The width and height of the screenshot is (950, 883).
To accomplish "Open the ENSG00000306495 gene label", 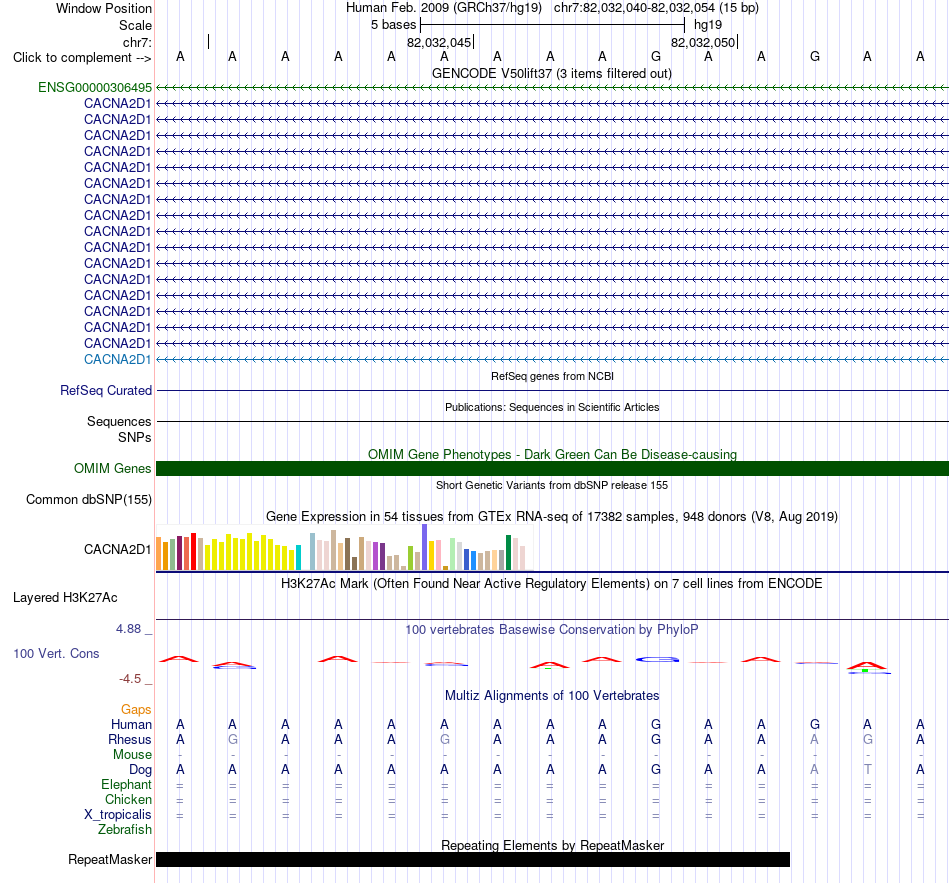I will (95, 87).
